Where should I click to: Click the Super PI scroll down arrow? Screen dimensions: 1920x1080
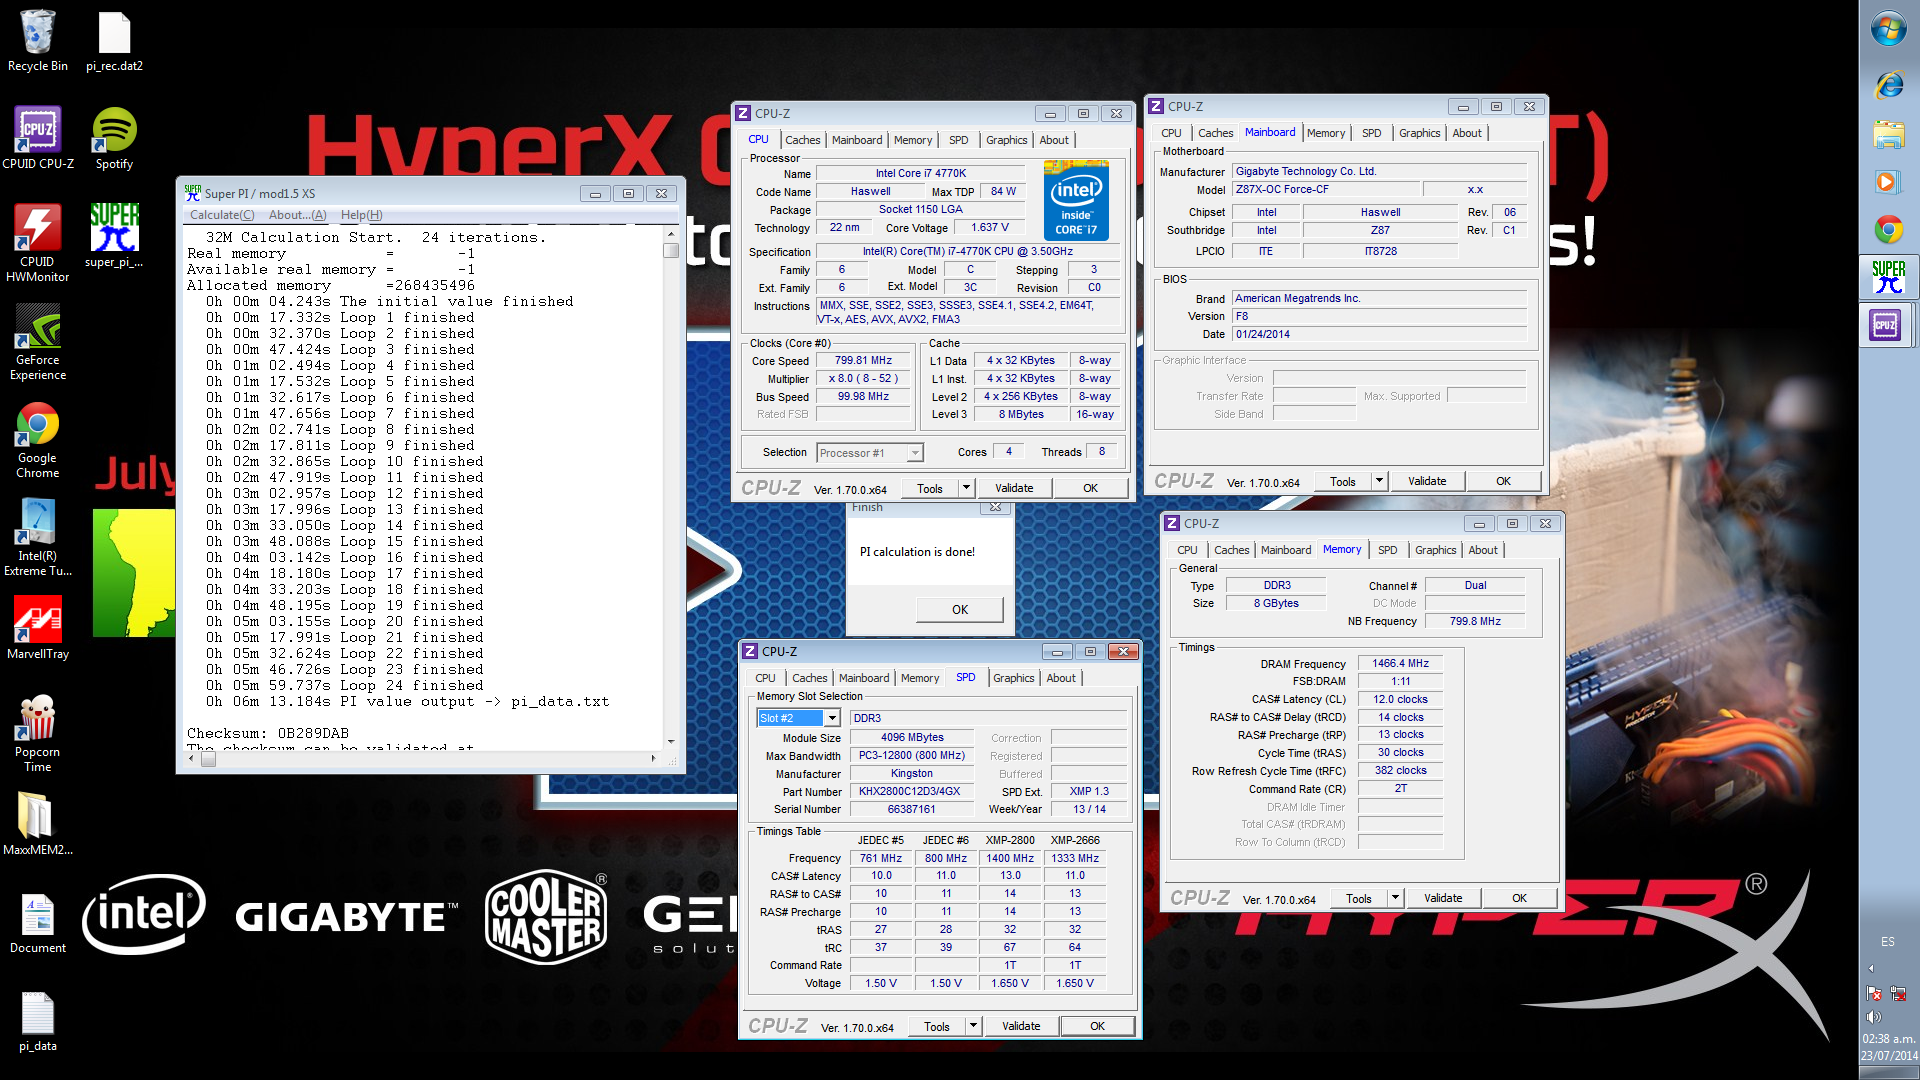pyautogui.click(x=671, y=742)
